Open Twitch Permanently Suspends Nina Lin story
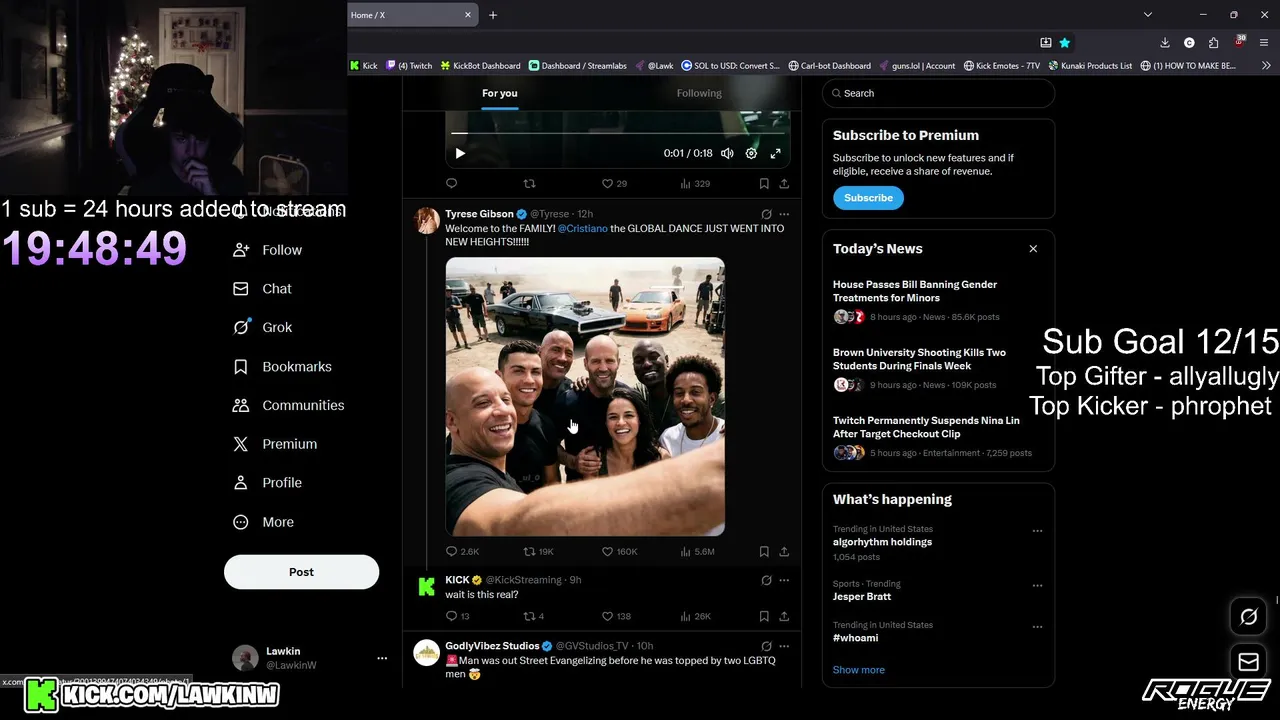 pyautogui.click(x=938, y=436)
